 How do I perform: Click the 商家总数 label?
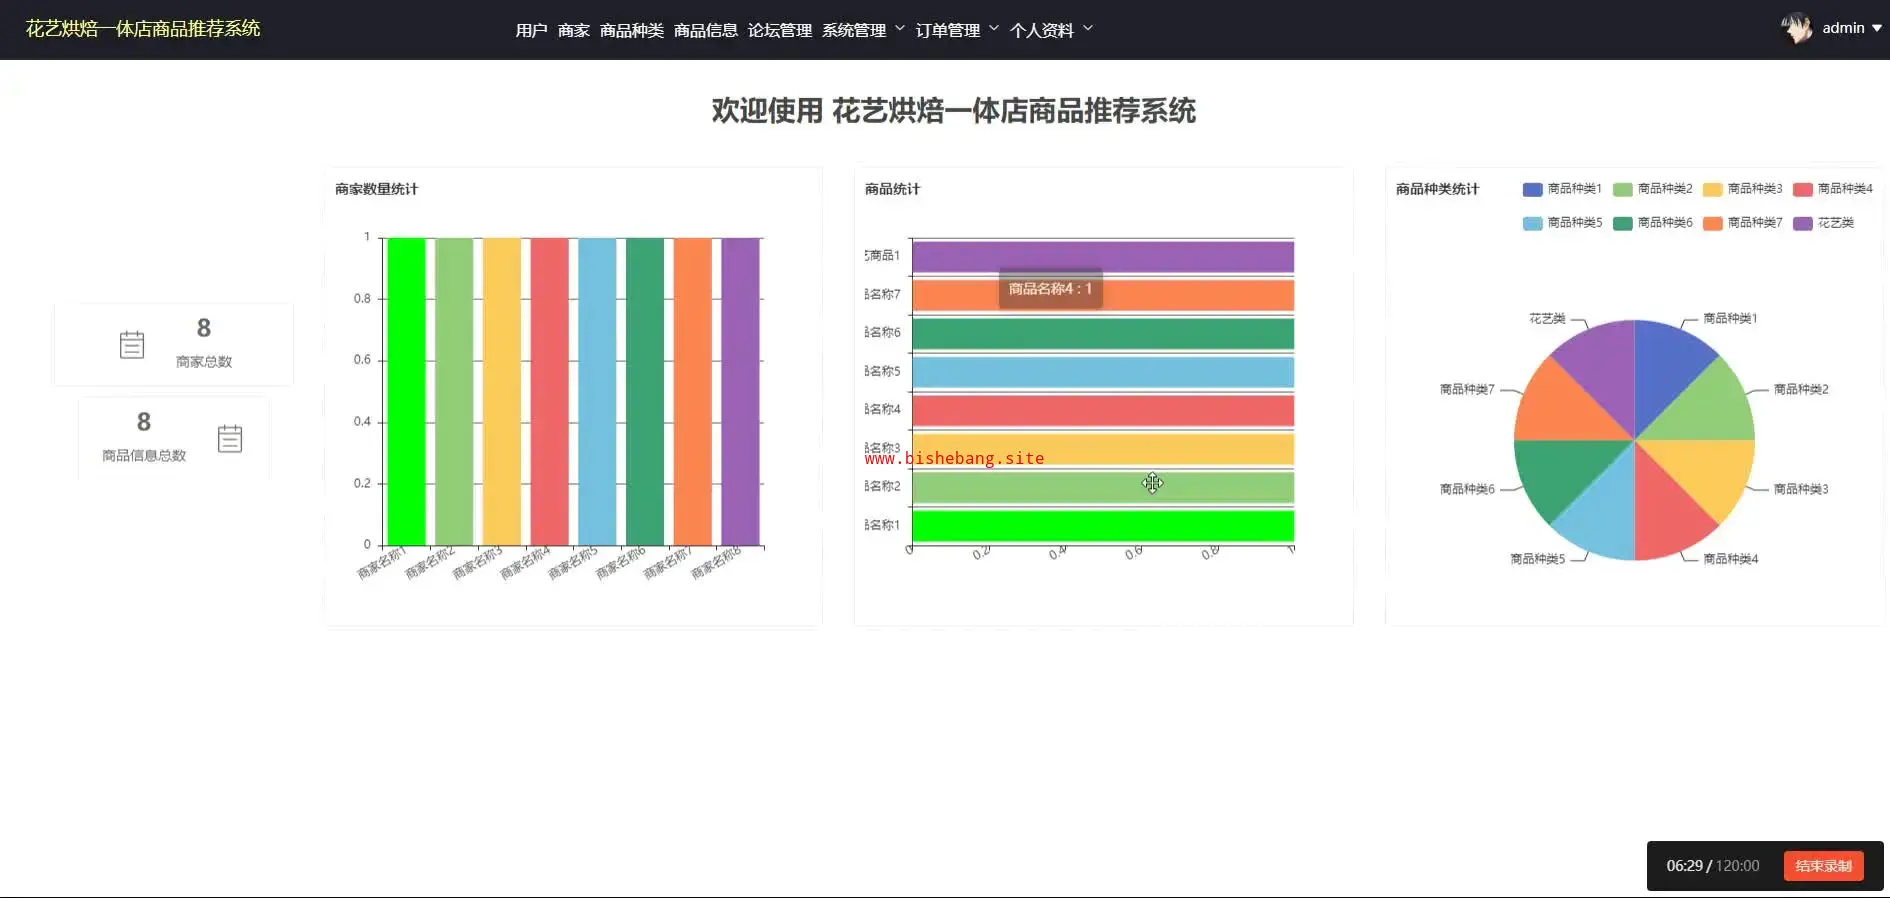pyautogui.click(x=204, y=362)
